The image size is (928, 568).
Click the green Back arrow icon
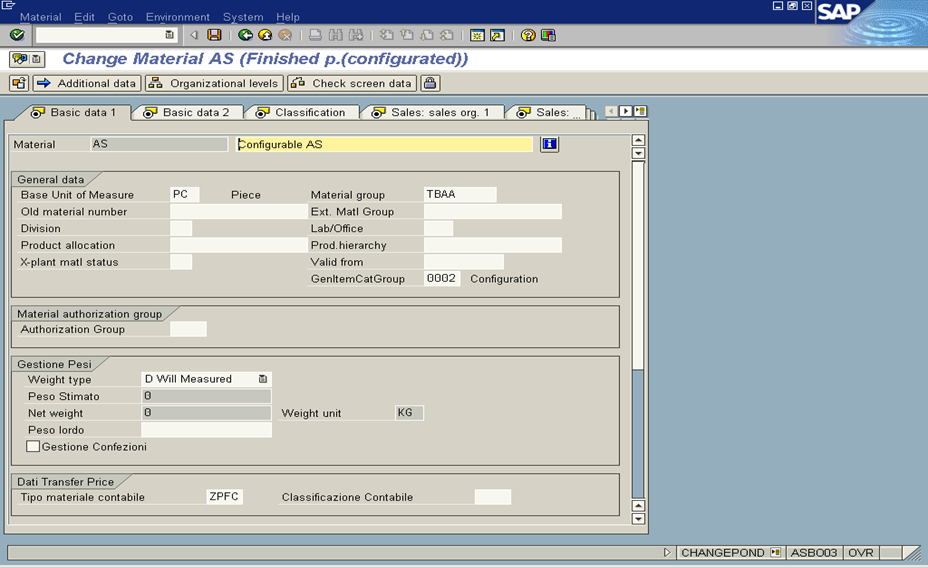[x=245, y=35]
